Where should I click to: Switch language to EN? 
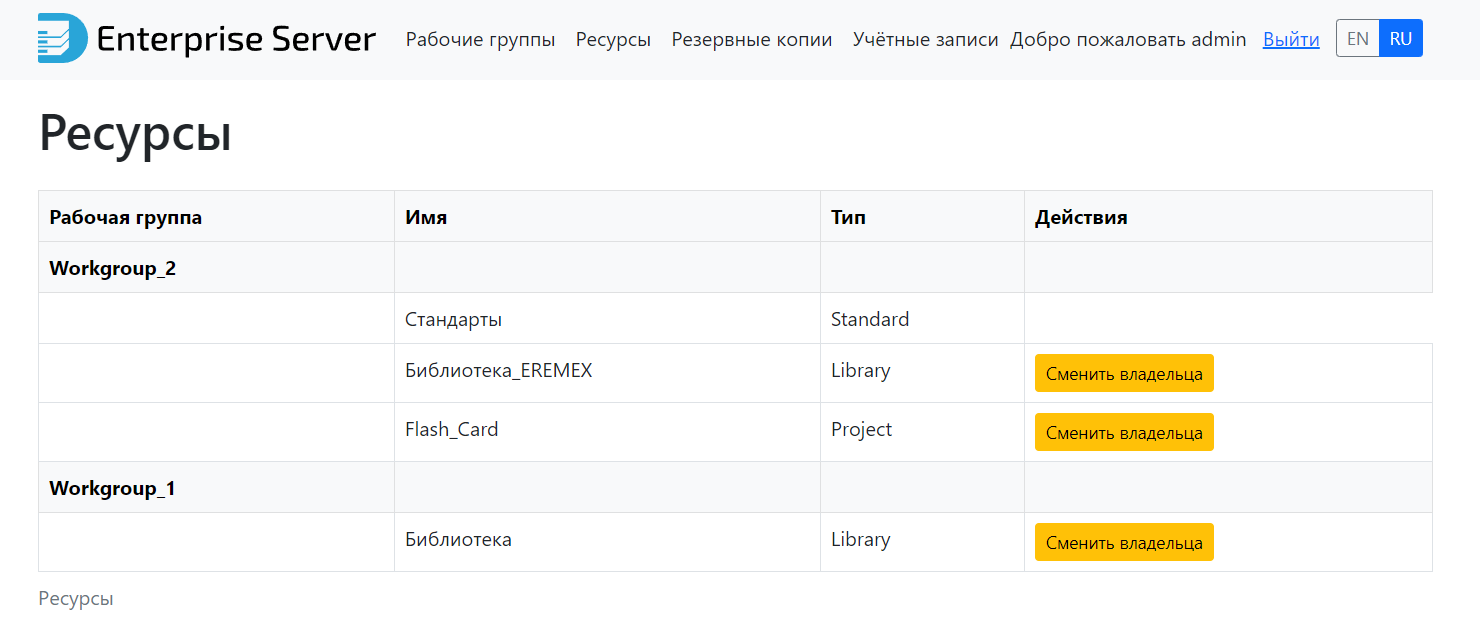1357,39
